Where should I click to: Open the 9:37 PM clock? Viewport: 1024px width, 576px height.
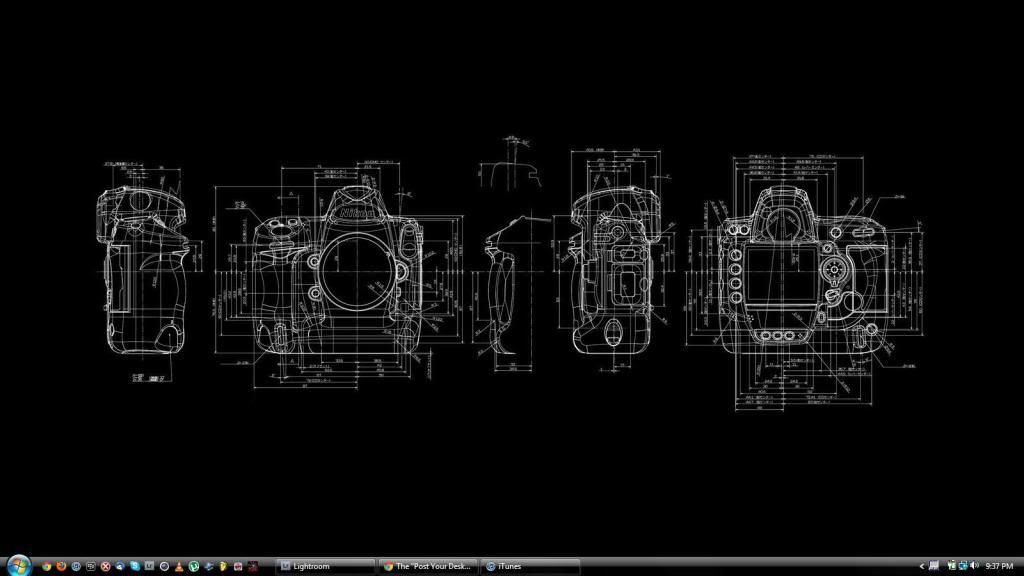pos(999,566)
